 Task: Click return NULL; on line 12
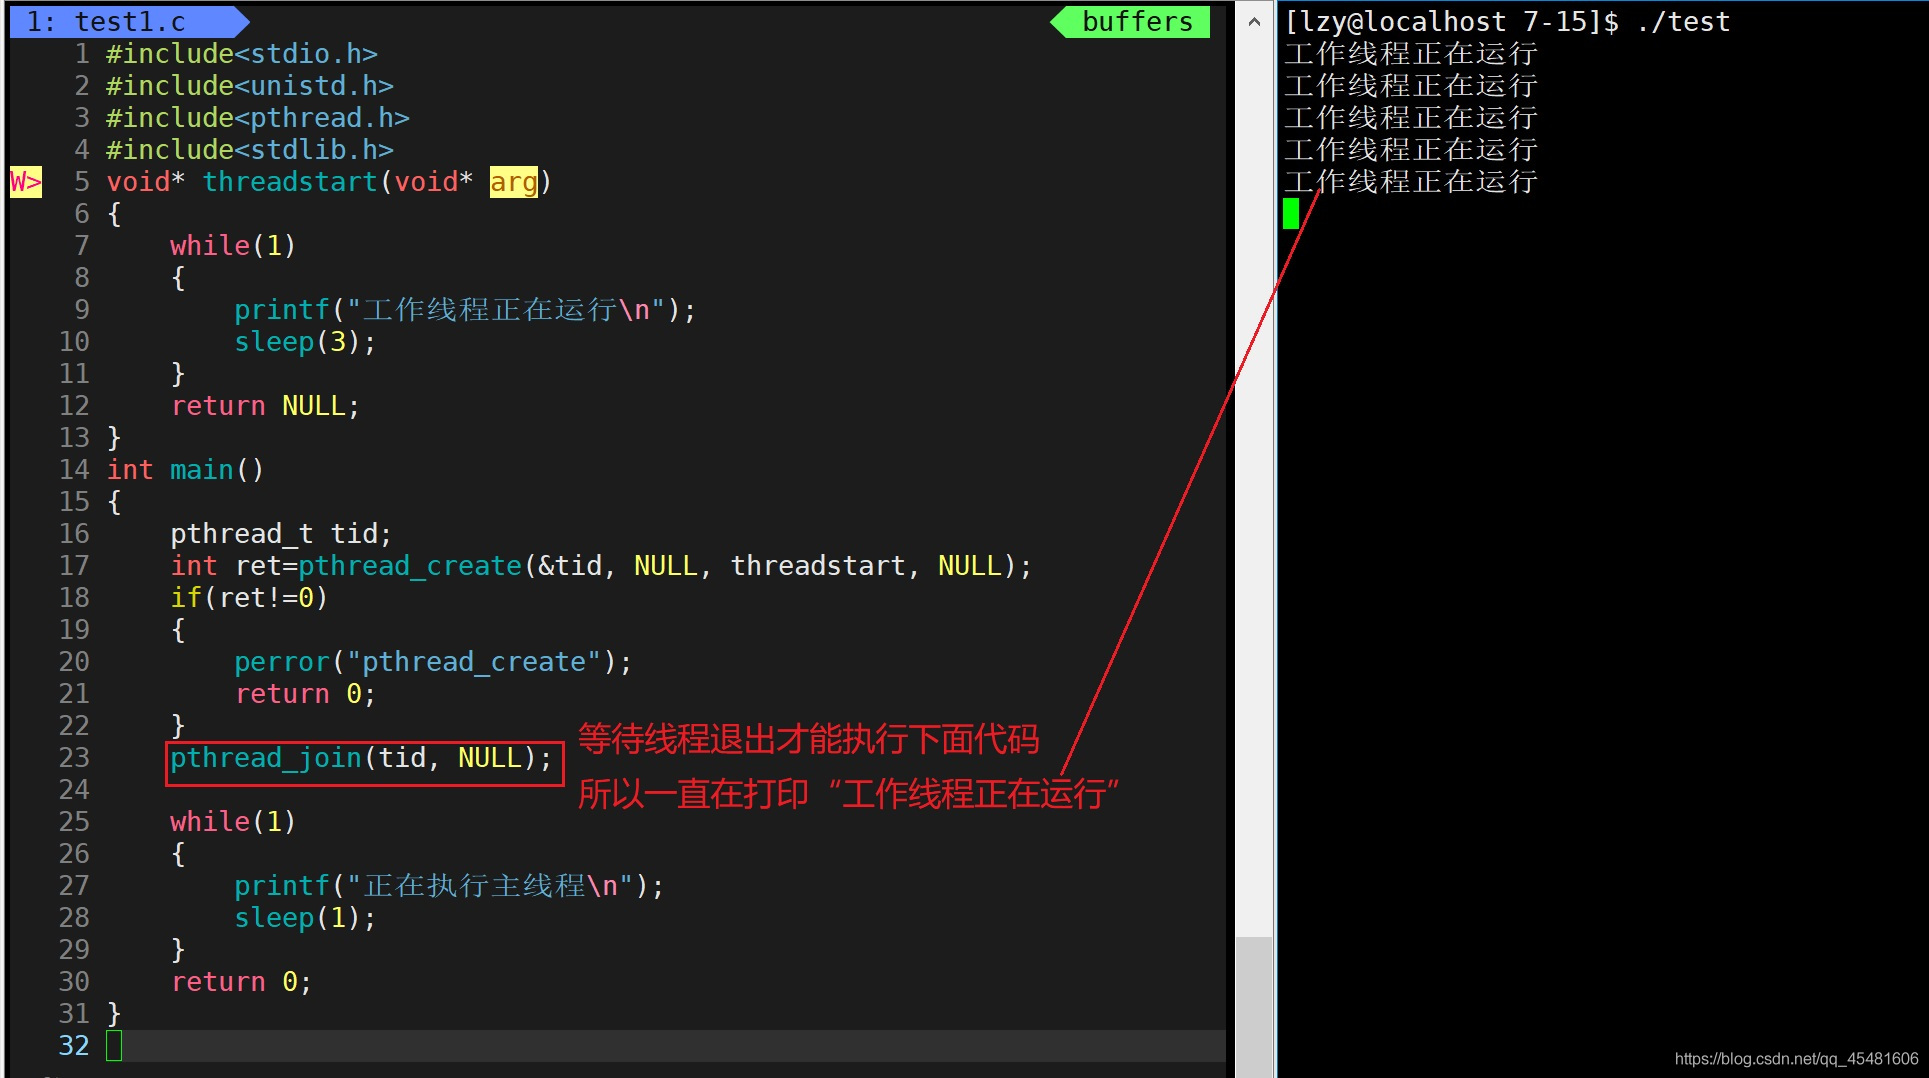pos(265,406)
